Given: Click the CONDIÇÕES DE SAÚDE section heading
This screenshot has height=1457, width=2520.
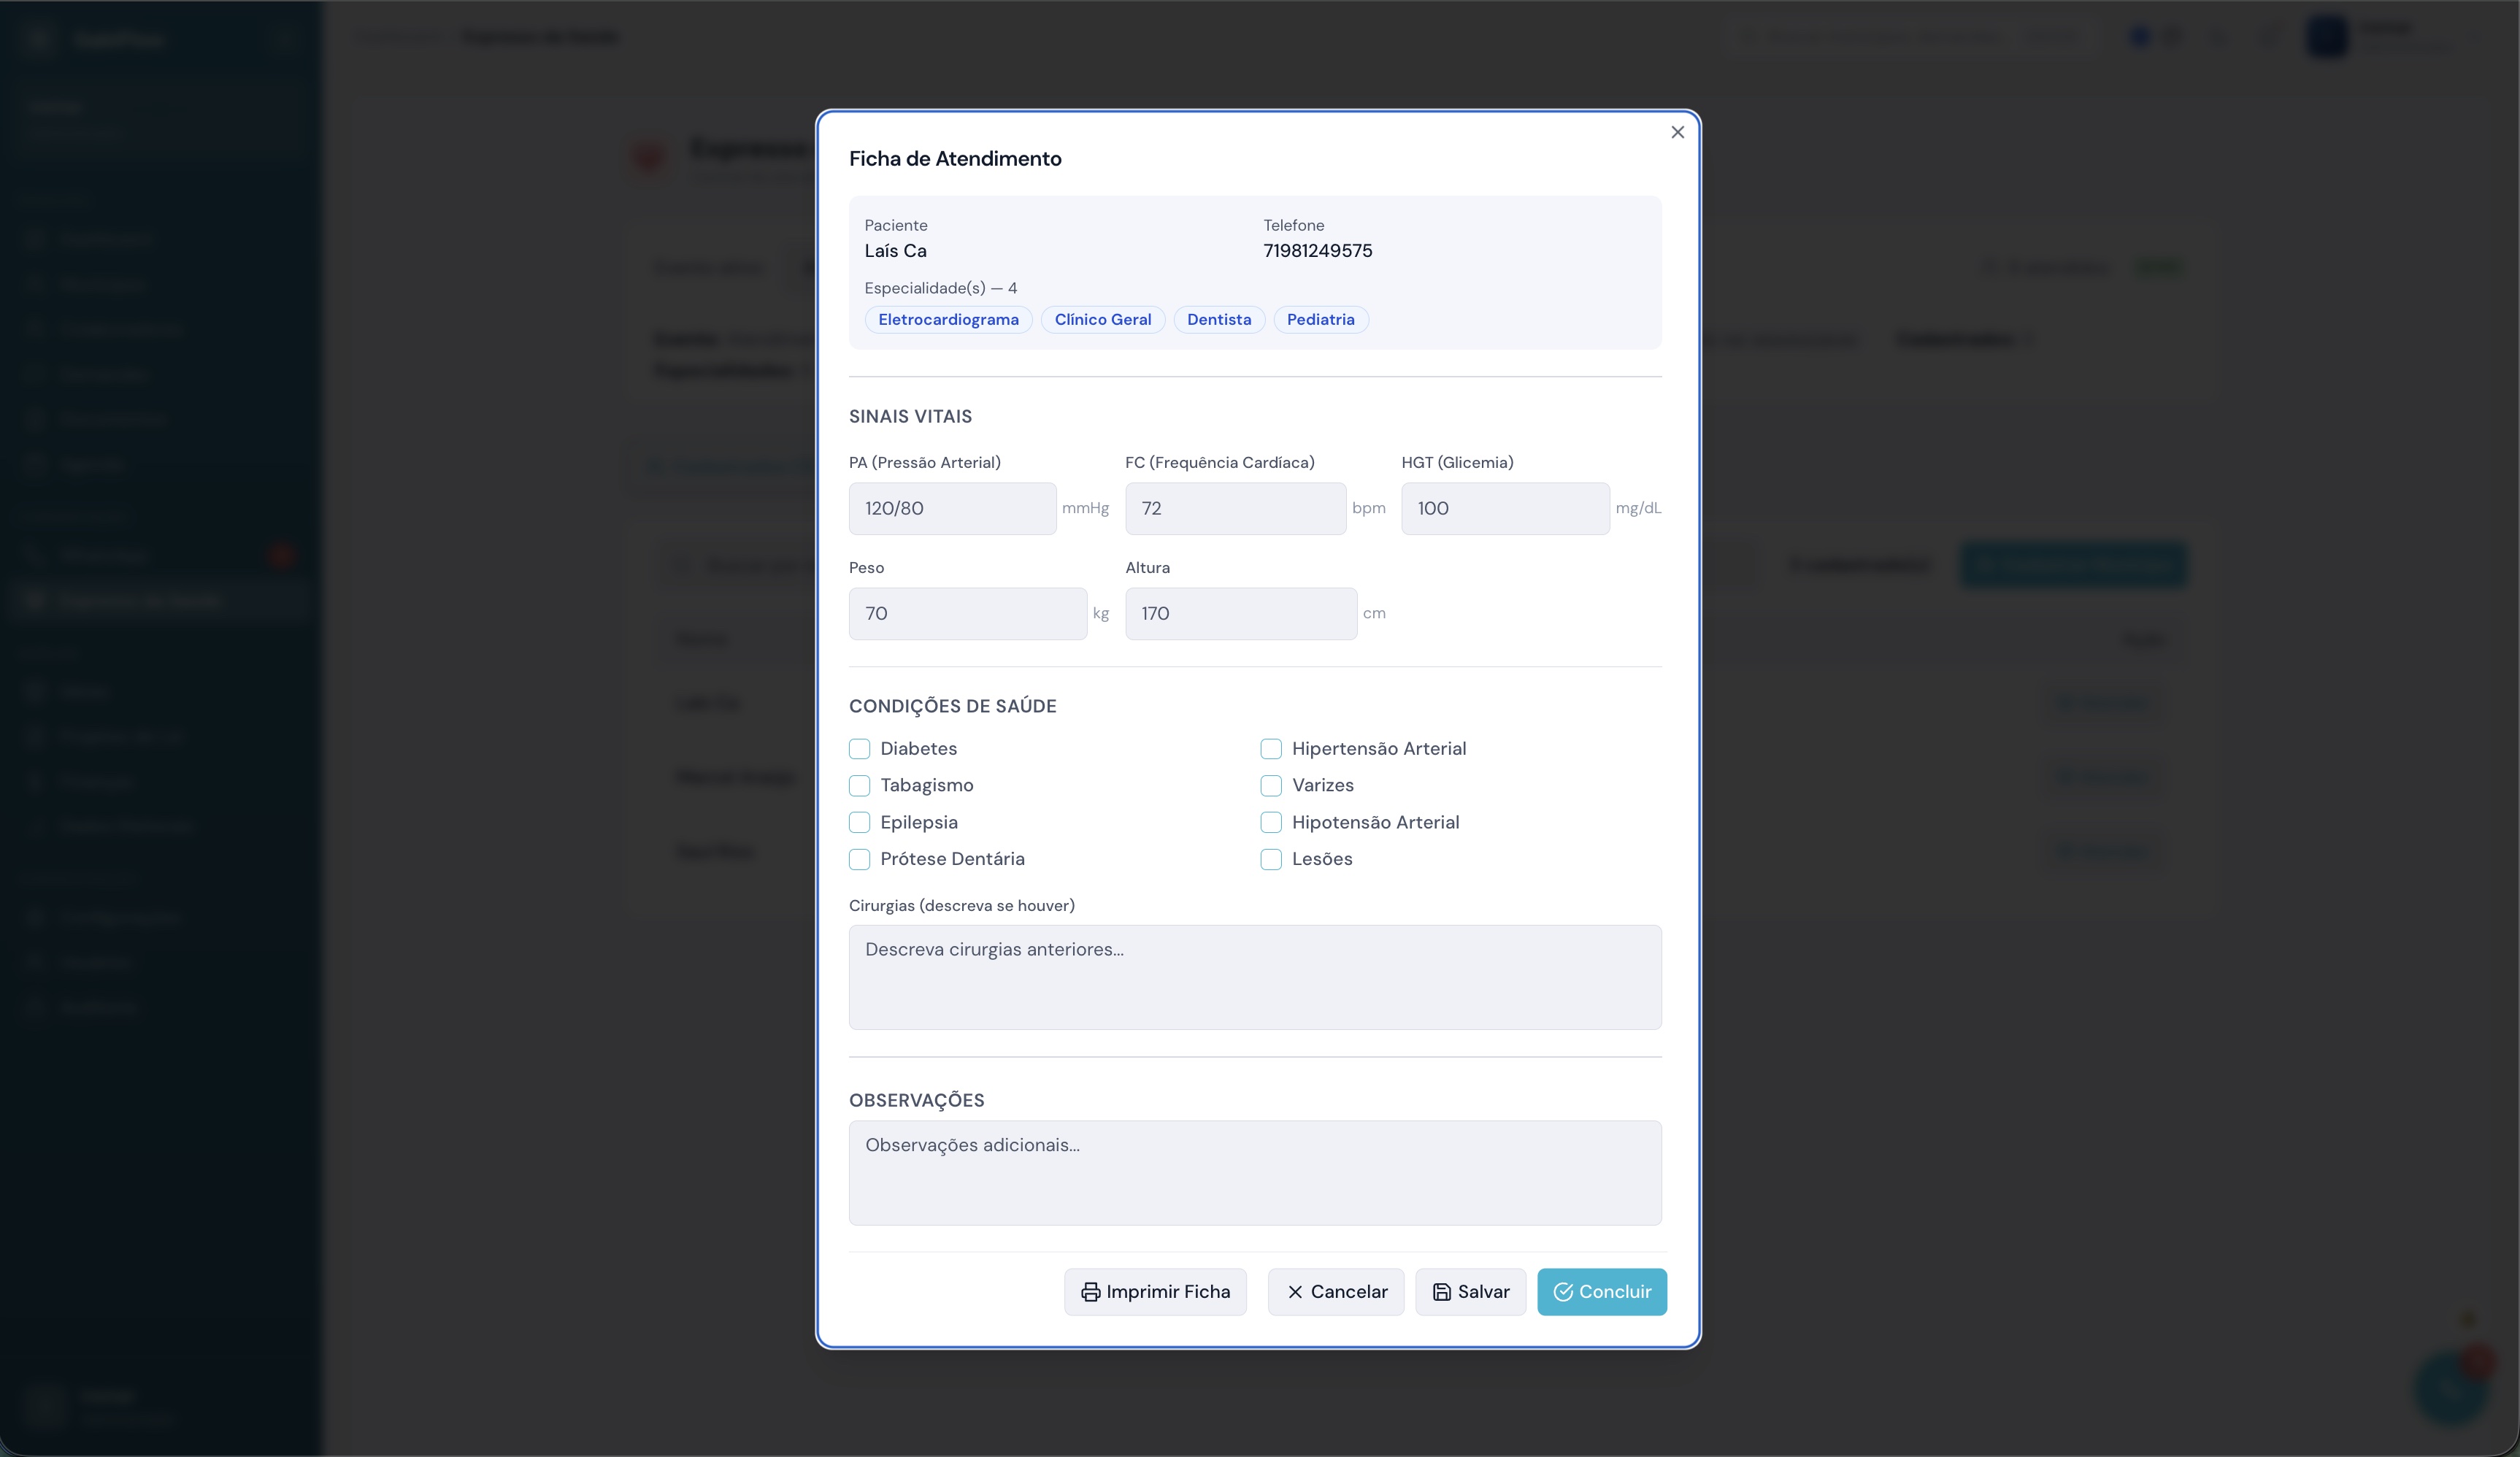Looking at the screenshot, I should (952, 706).
